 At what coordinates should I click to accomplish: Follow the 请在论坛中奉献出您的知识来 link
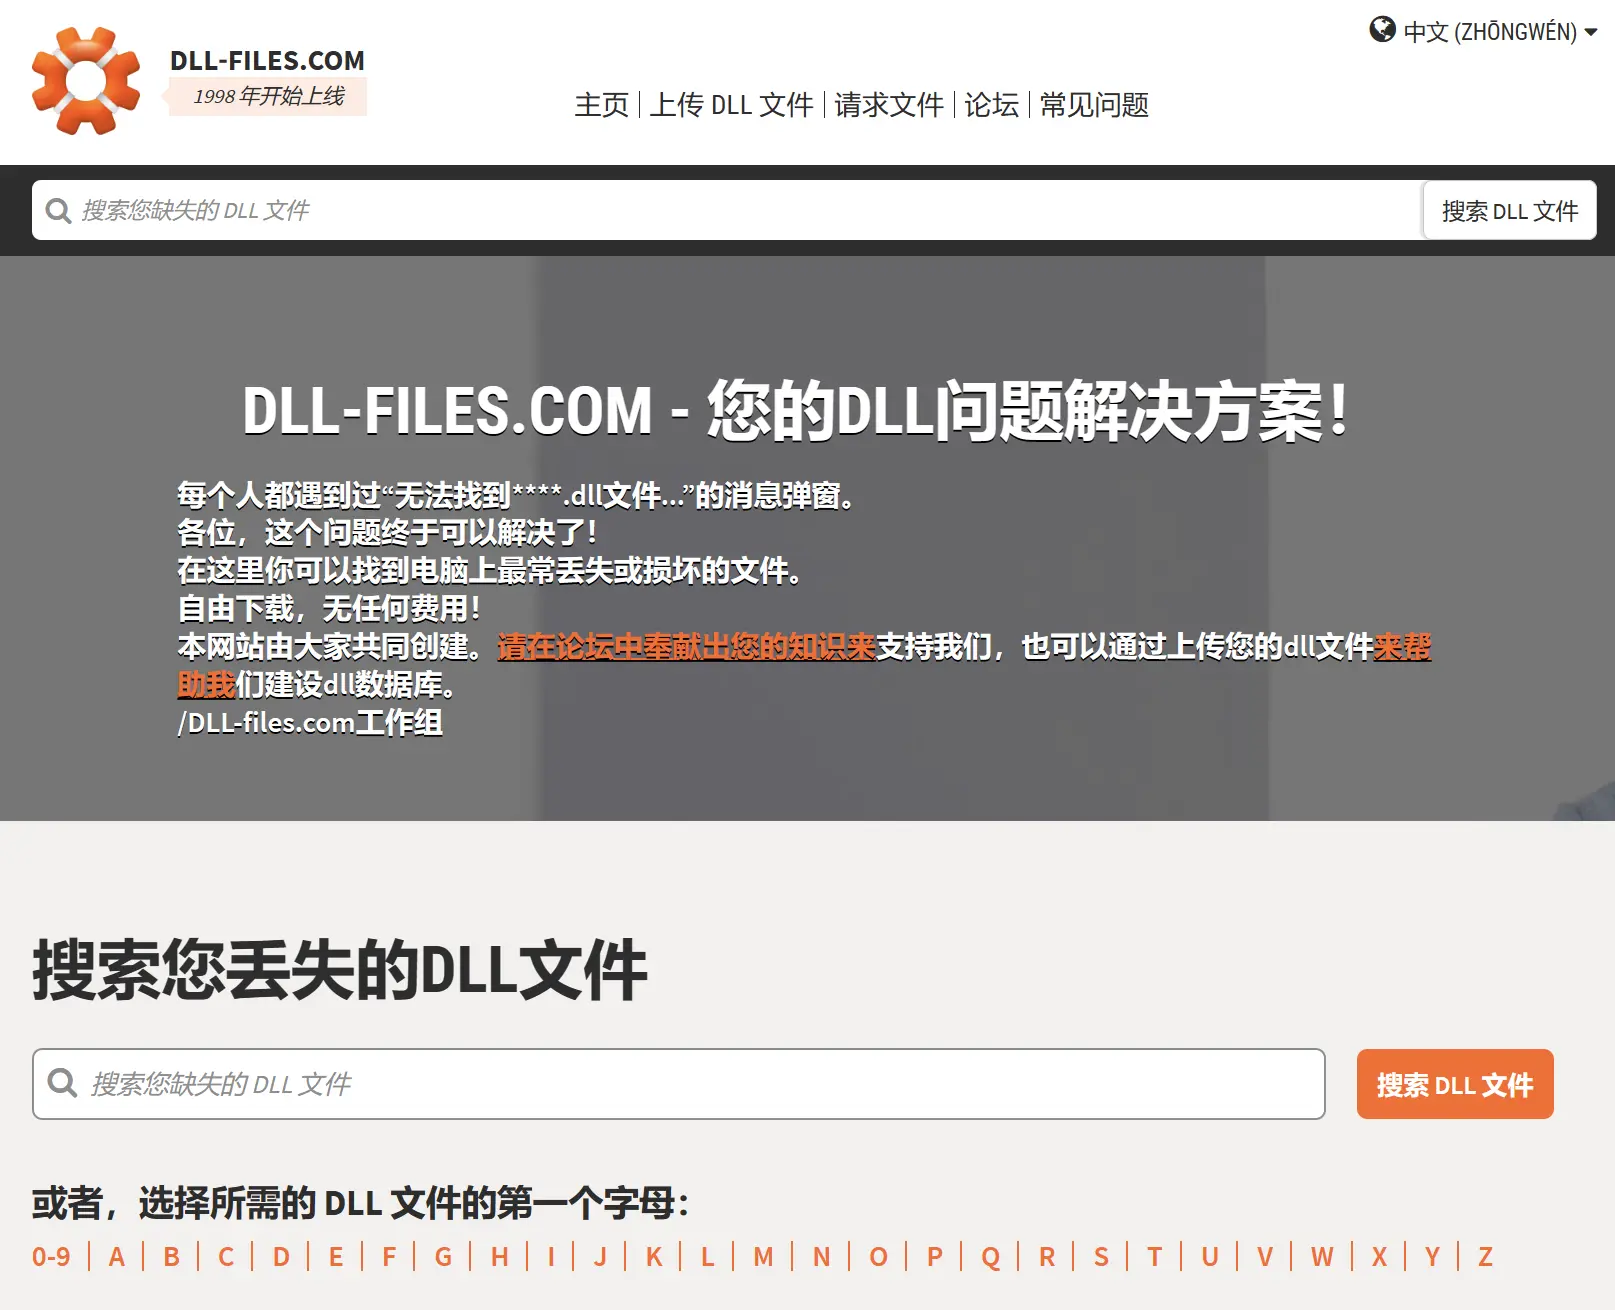coord(686,647)
